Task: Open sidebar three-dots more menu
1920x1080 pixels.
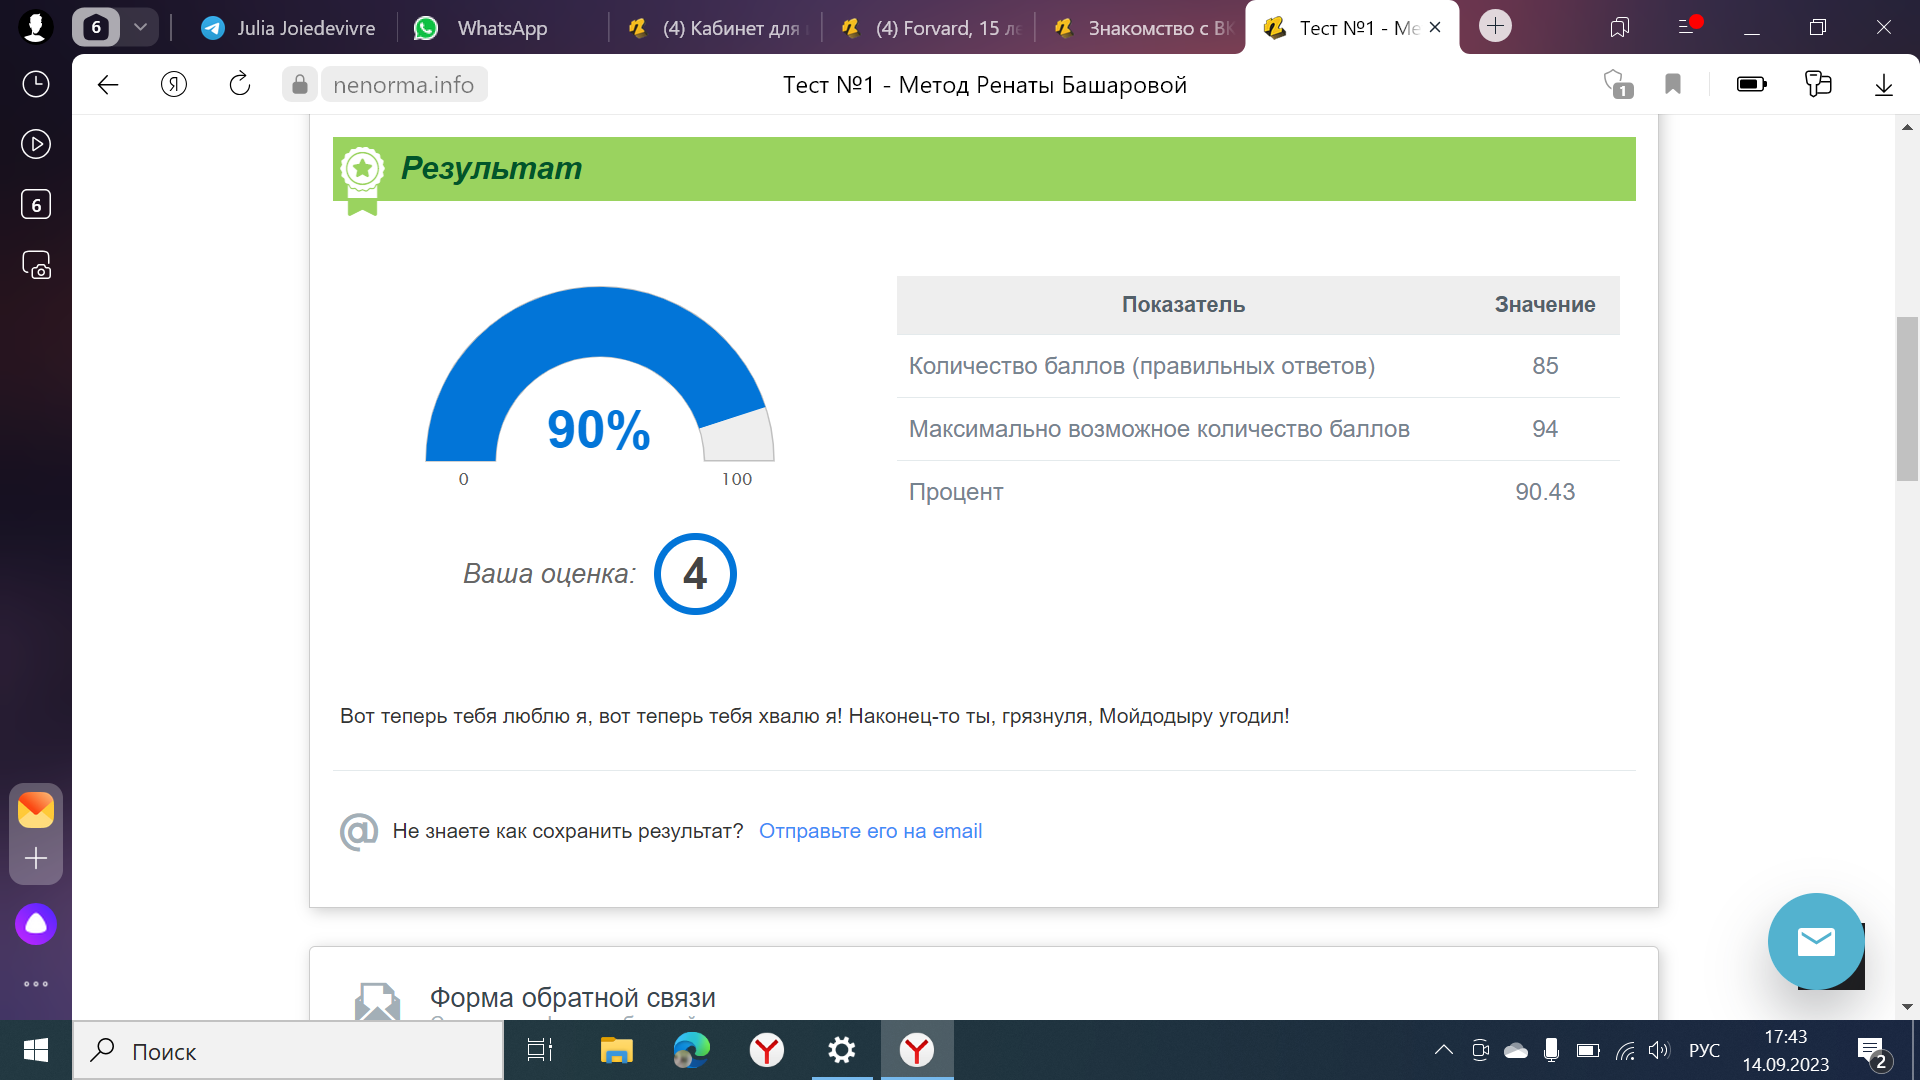Action: (x=36, y=984)
